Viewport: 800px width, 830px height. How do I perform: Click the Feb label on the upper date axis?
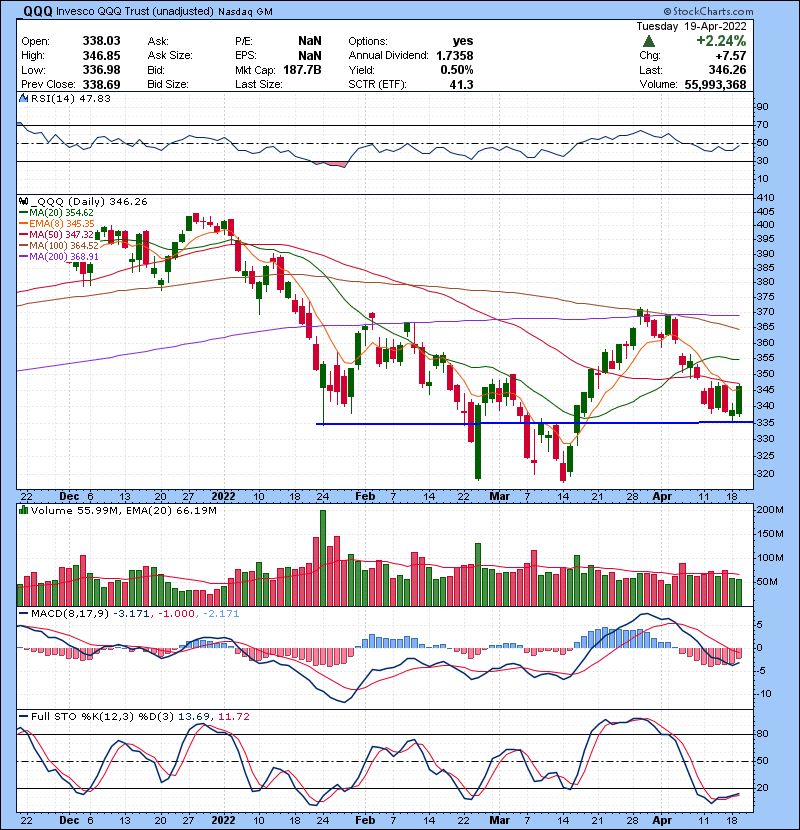[x=365, y=497]
